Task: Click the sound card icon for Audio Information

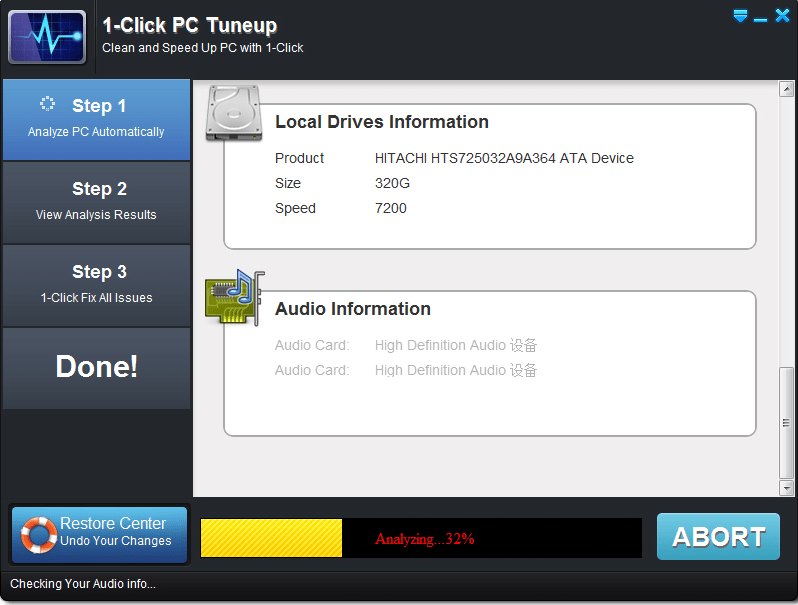Action: click(235, 298)
